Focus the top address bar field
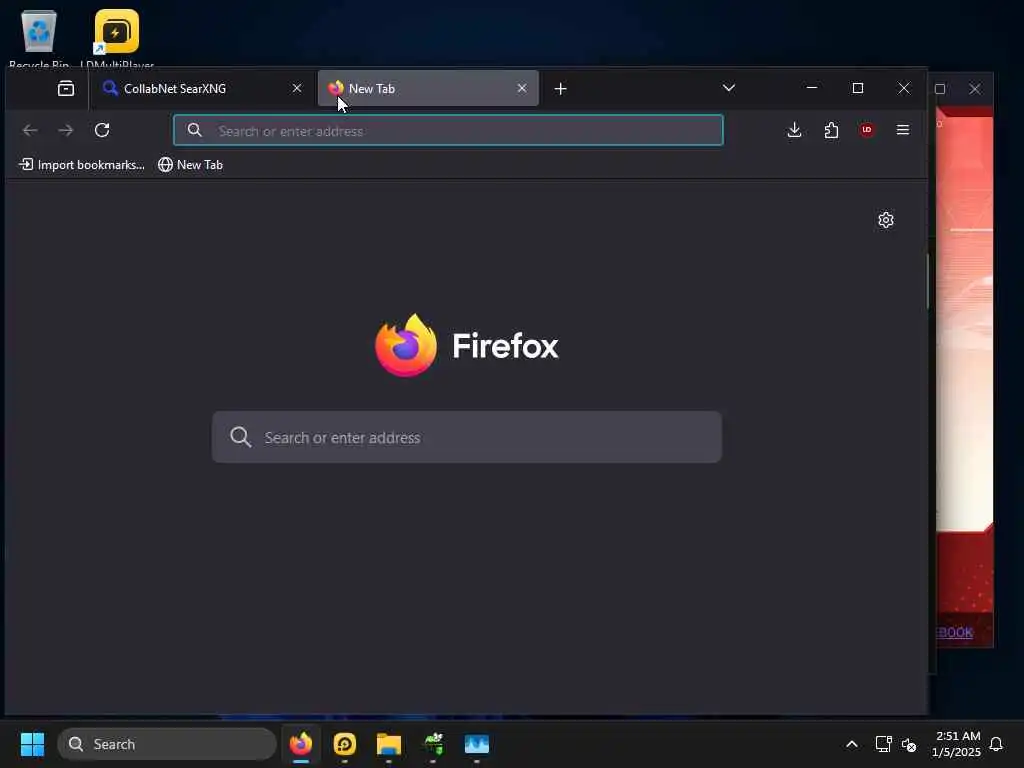Image resolution: width=1024 pixels, height=768 pixels. pyautogui.click(x=448, y=130)
